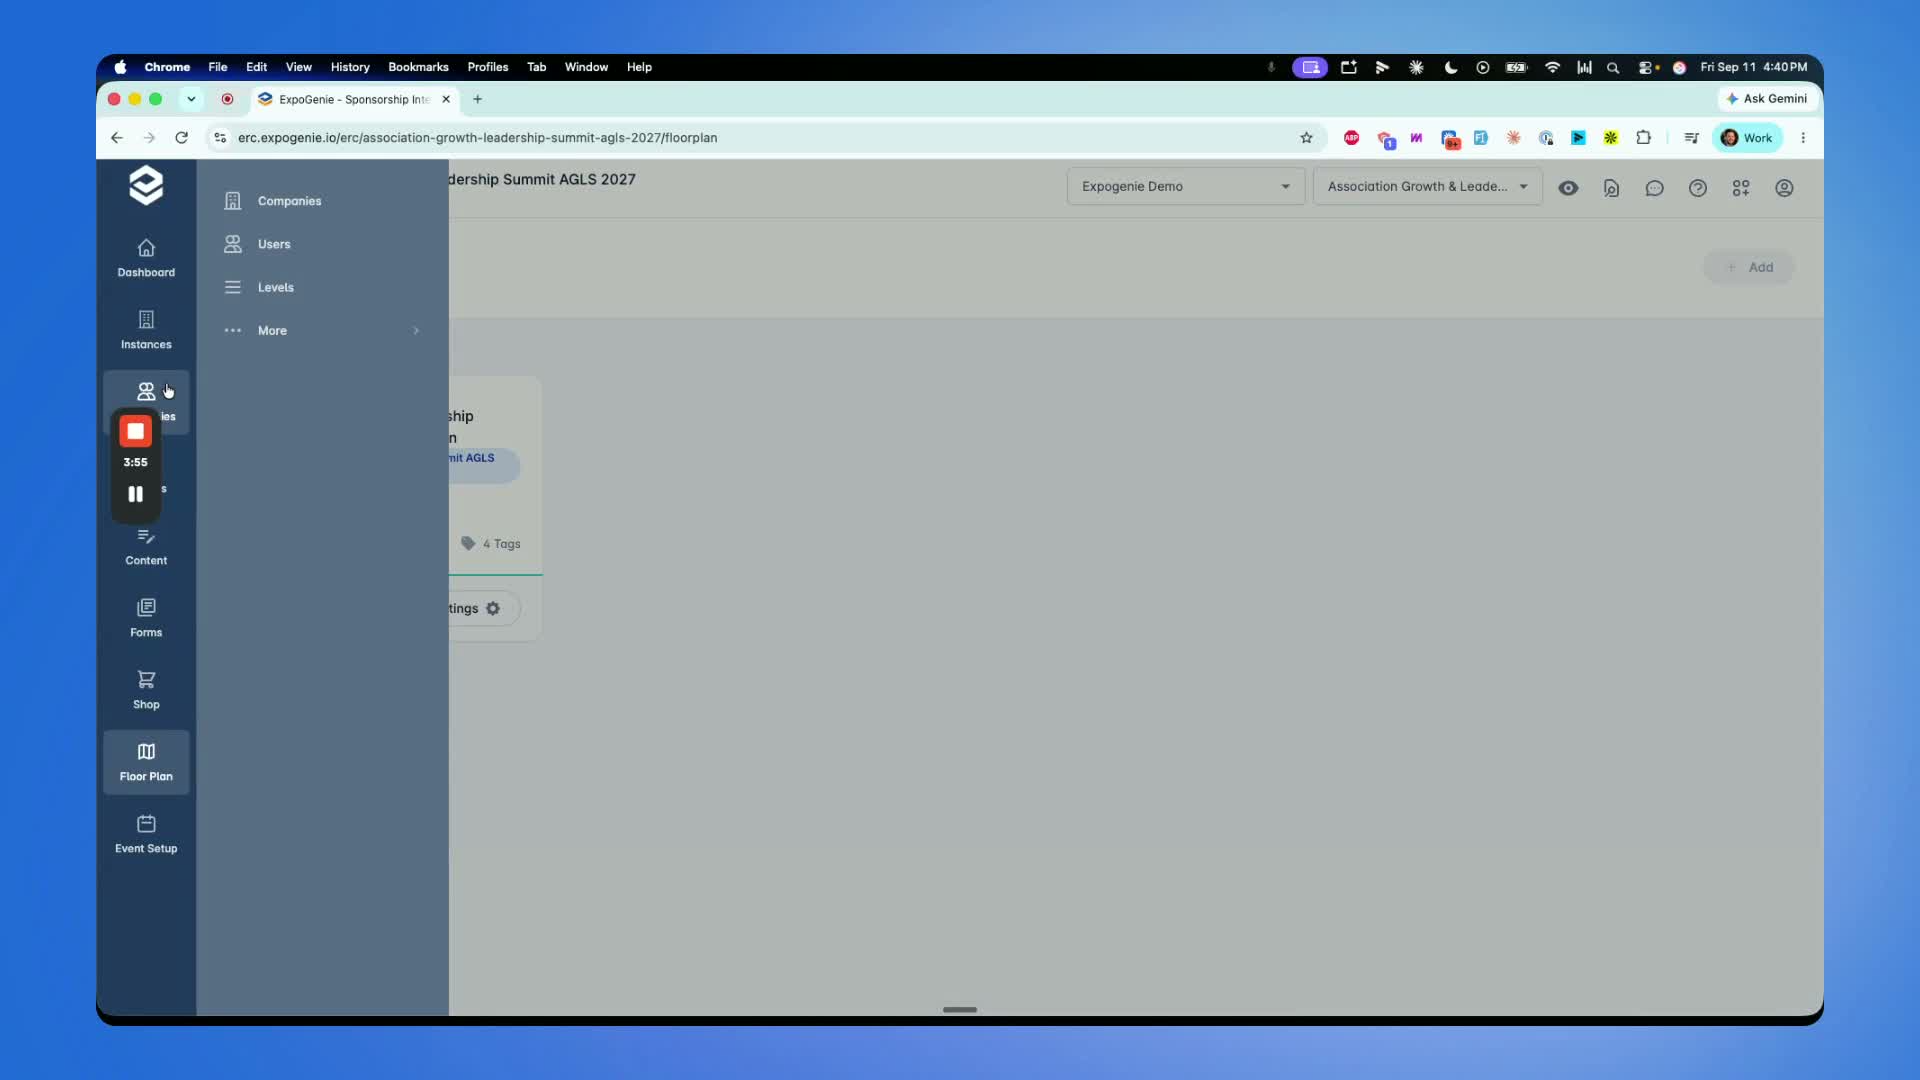Open the Profiles menu
Screen dimensions: 1920x1080
pyautogui.click(x=488, y=67)
